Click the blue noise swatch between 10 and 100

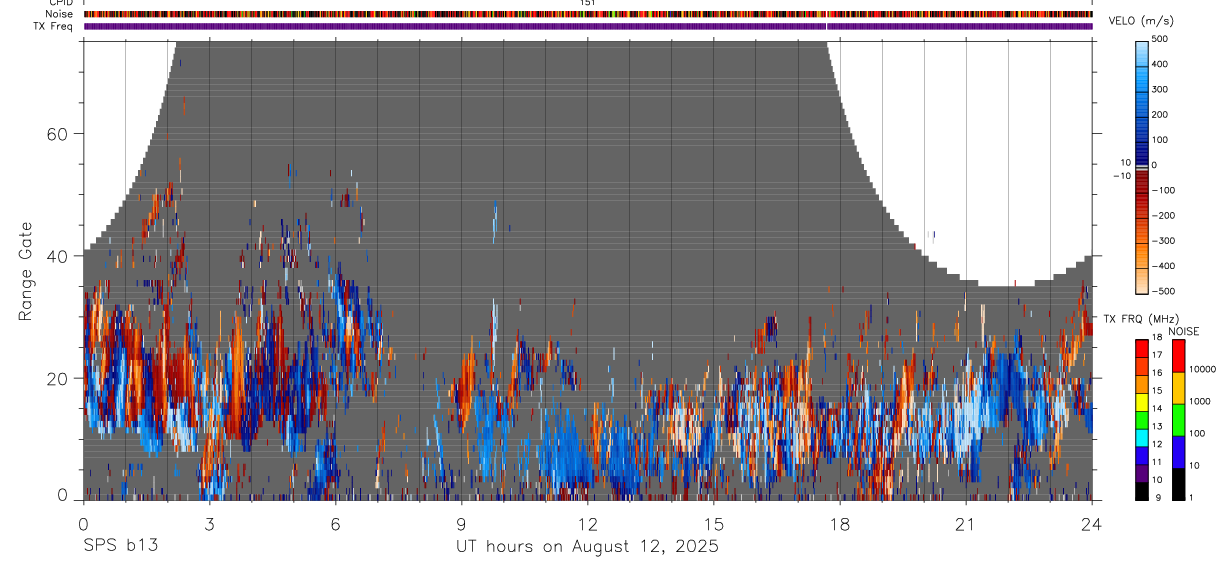coord(1177,451)
